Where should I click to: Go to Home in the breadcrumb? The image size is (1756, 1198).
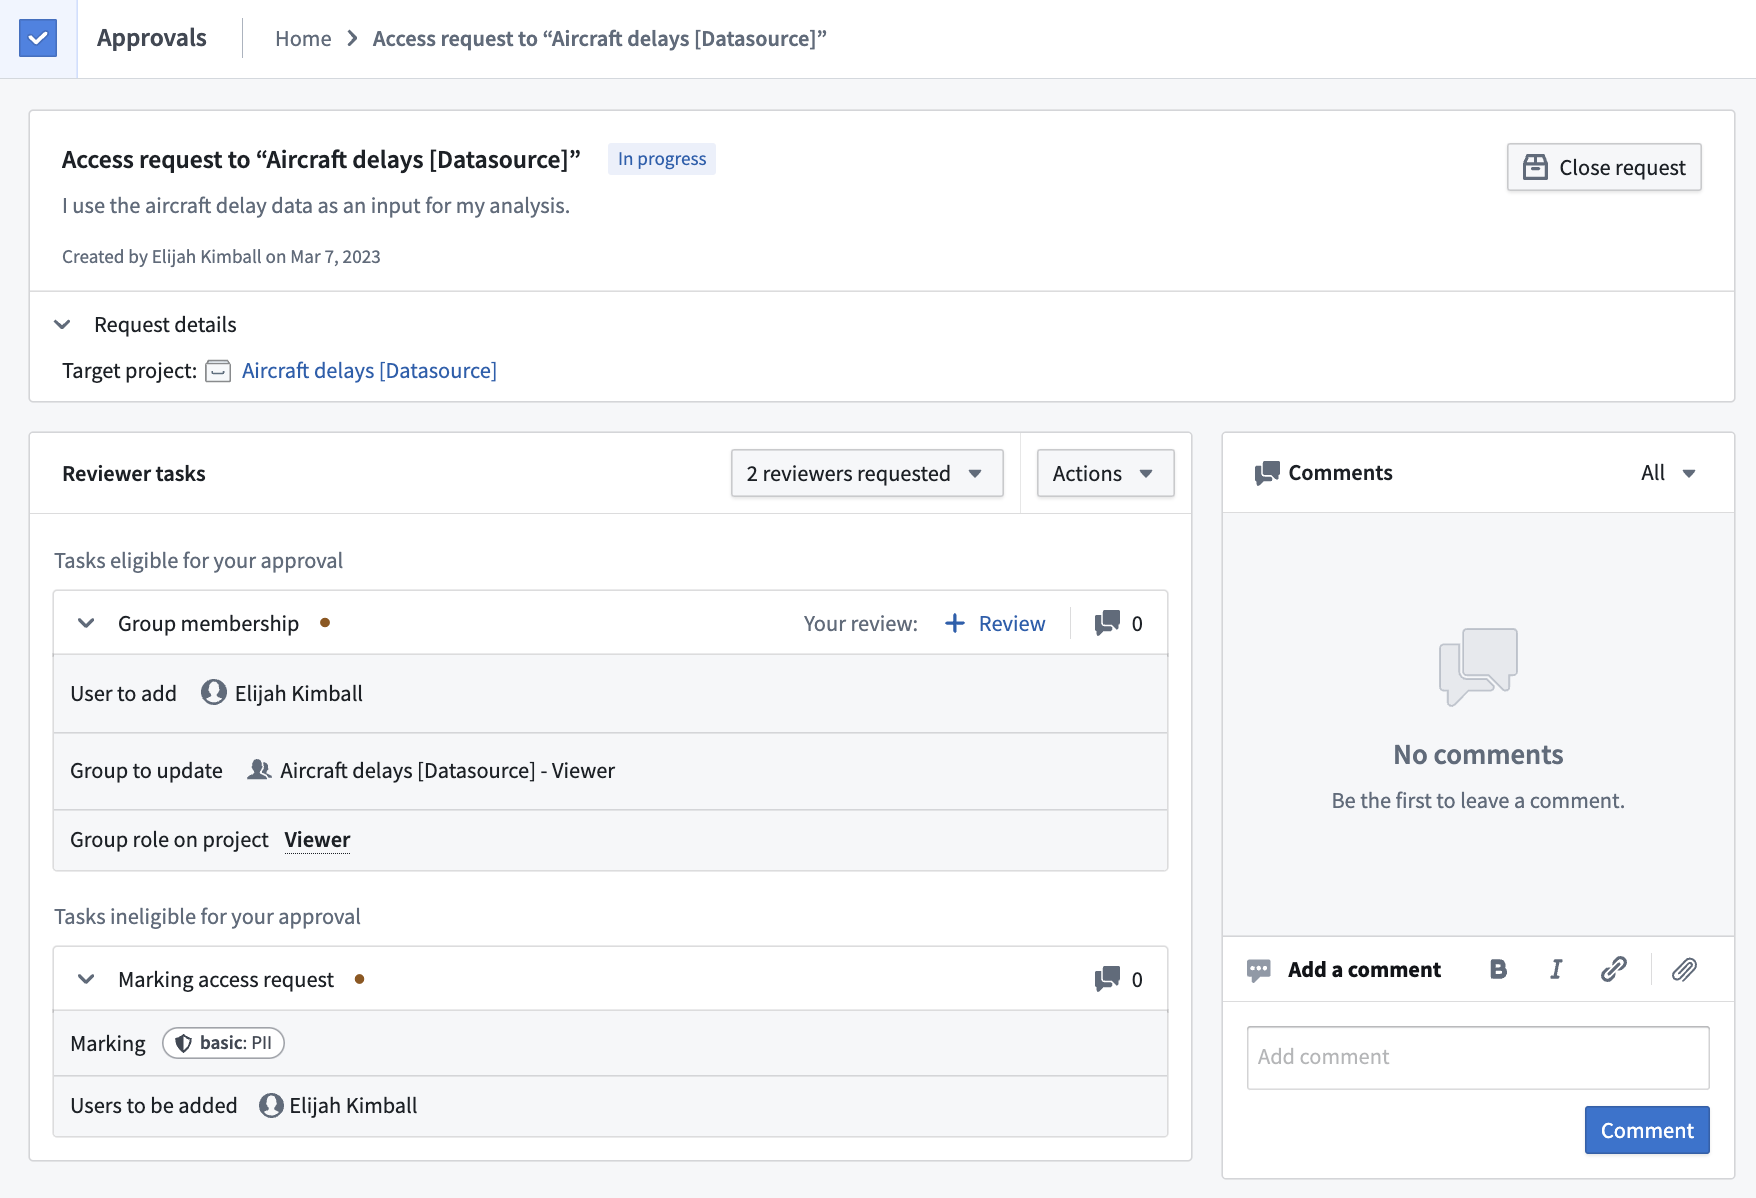click(303, 38)
